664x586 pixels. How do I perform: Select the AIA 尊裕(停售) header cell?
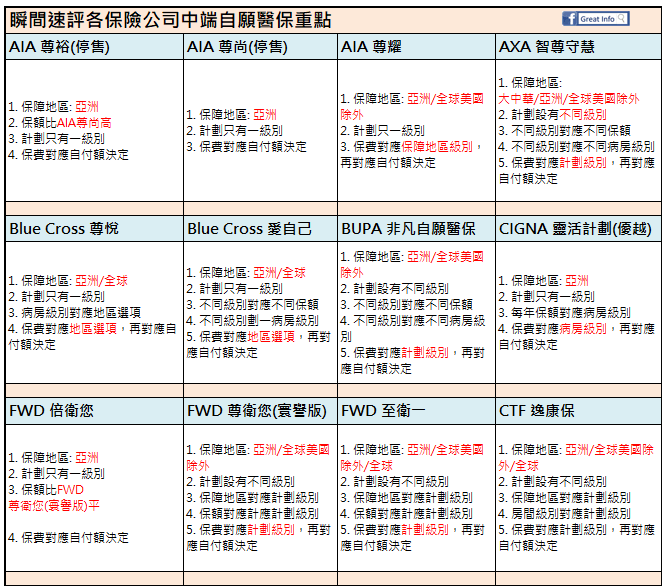click(94, 47)
